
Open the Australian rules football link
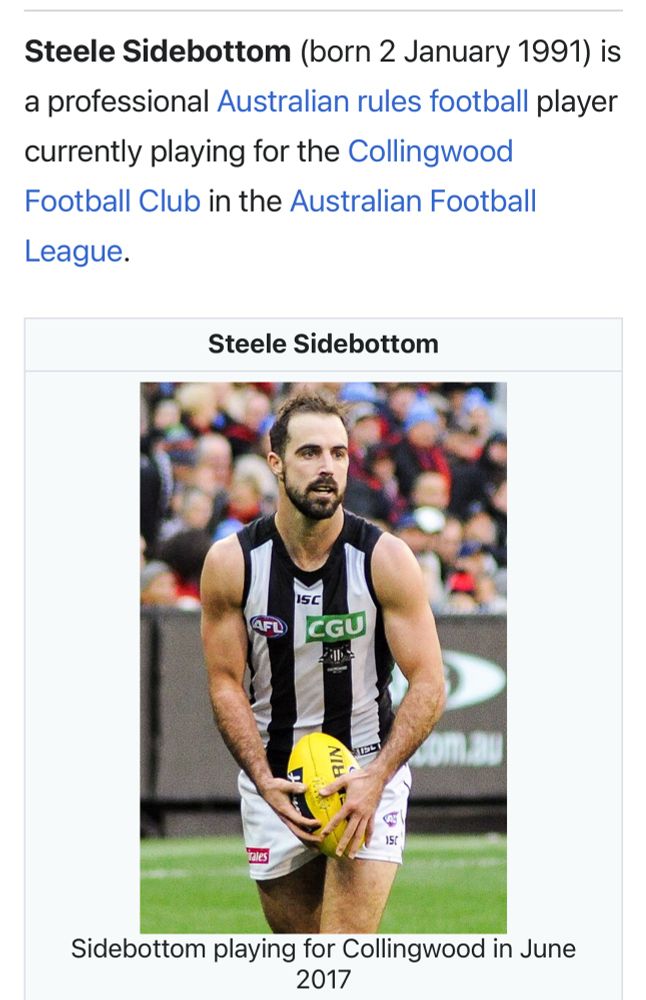coord(372,101)
